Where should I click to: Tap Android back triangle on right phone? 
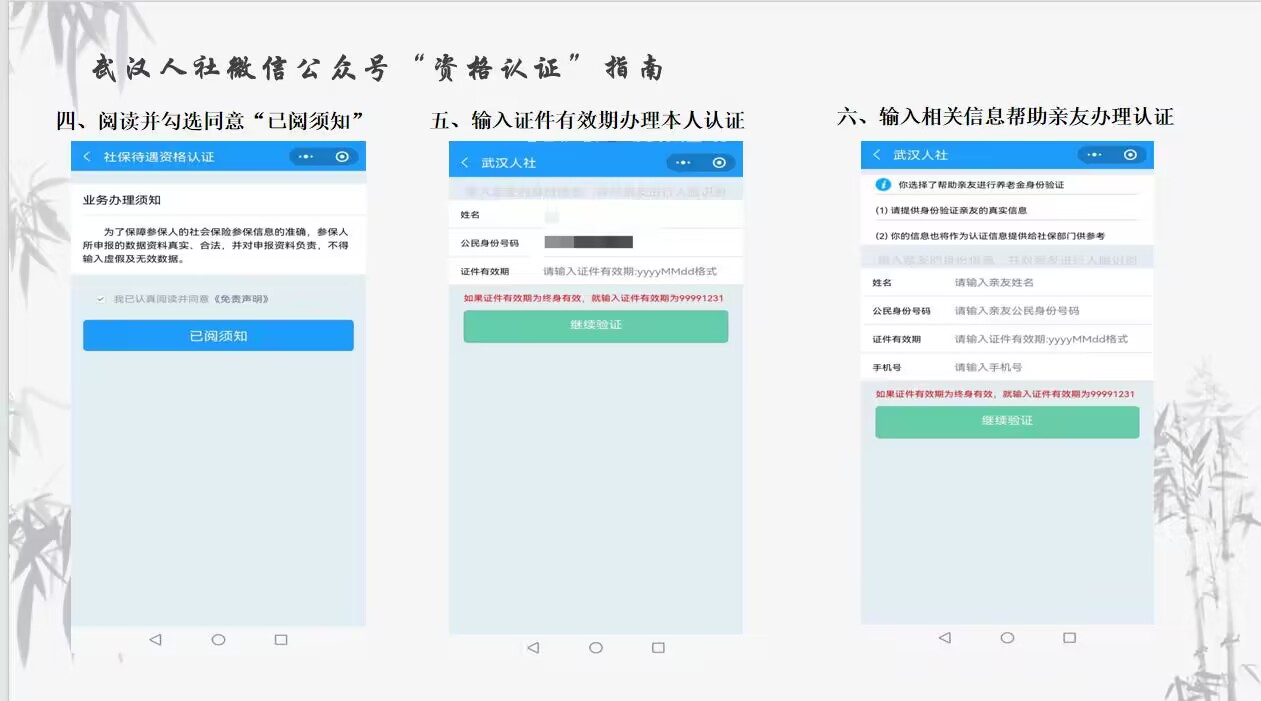(945, 638)
